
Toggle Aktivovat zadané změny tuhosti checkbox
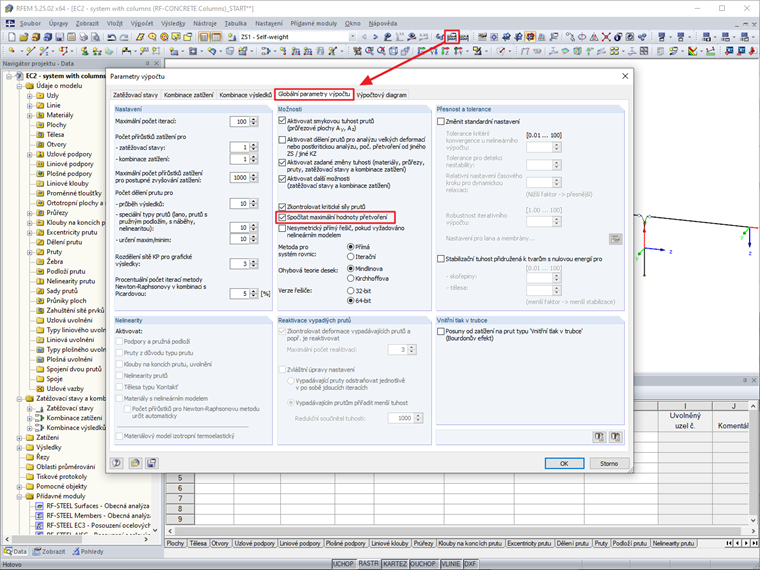282,162
